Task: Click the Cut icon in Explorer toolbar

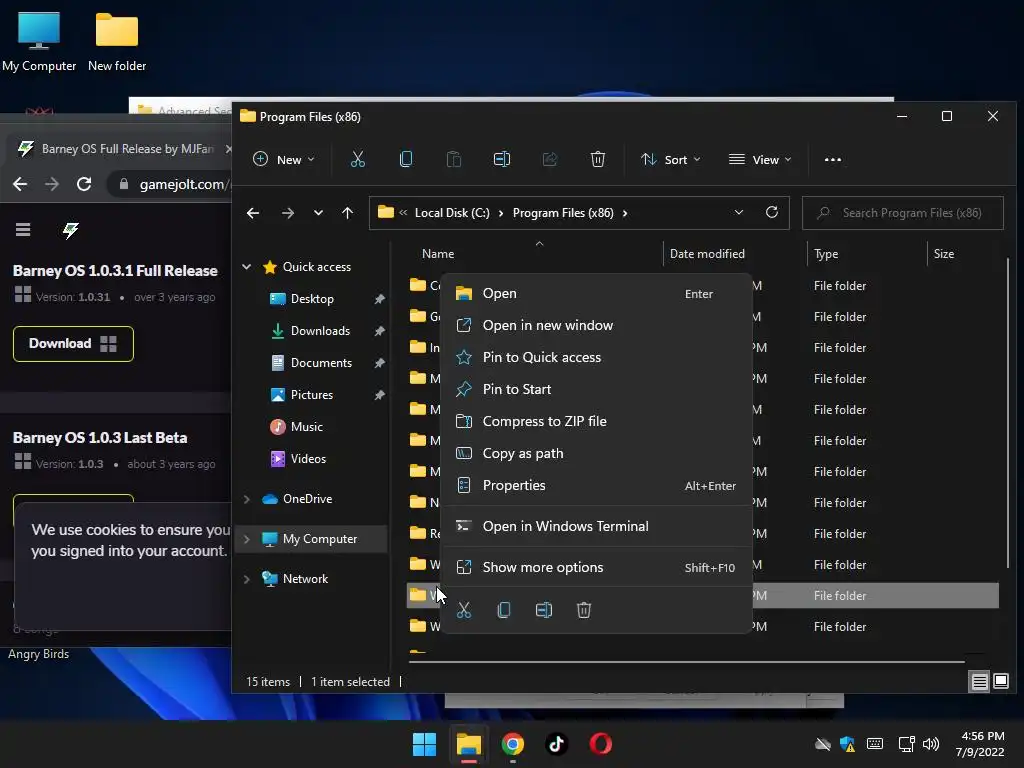Action: [357, 159]
